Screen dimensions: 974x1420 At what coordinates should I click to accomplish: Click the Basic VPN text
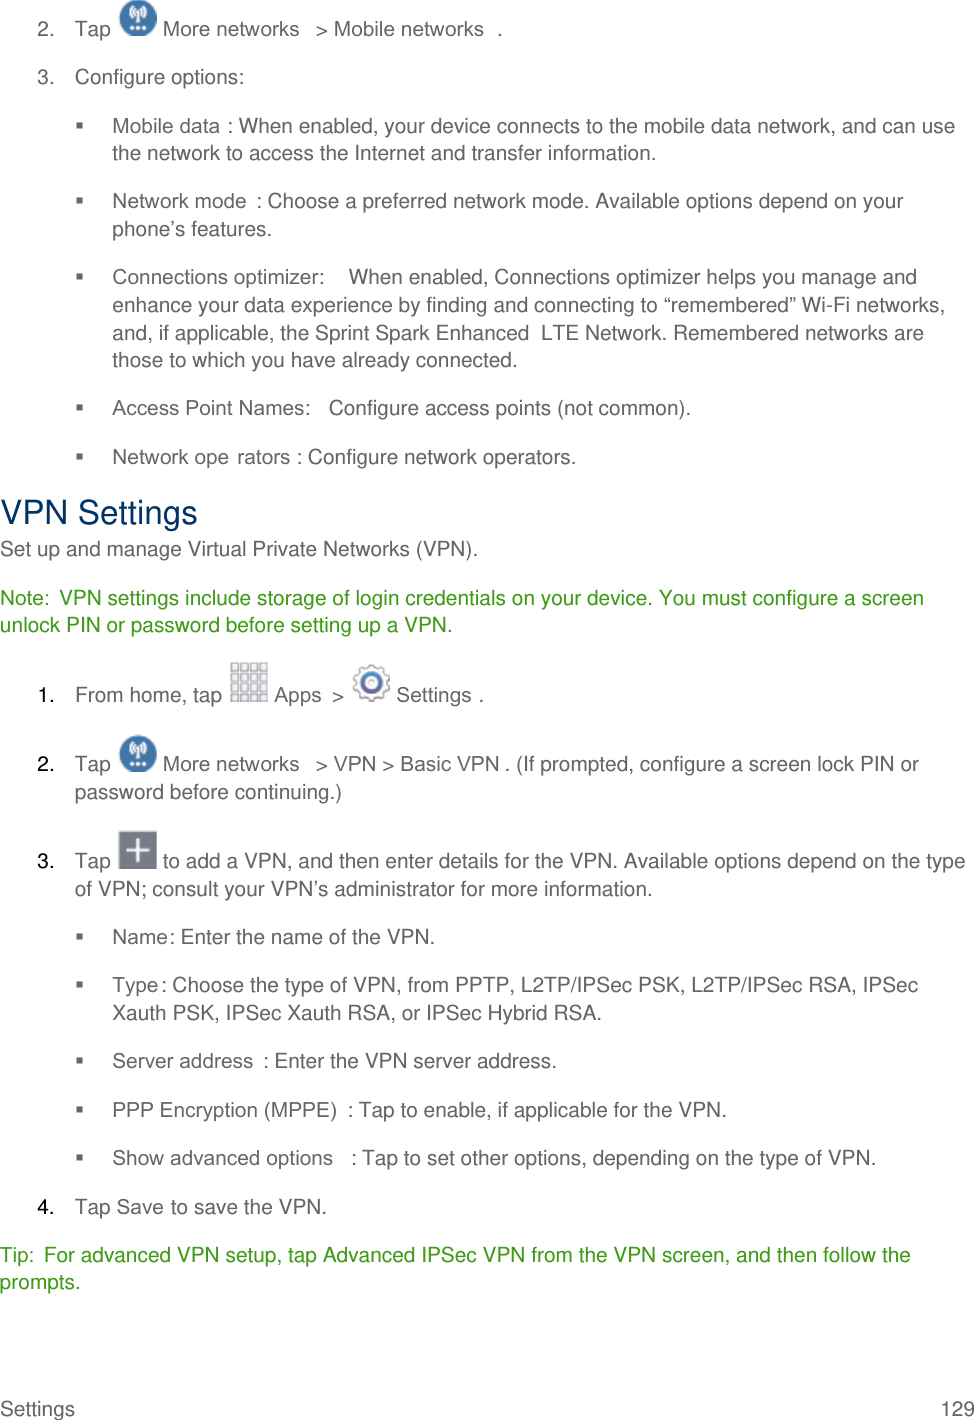click(x=450, y=764)
